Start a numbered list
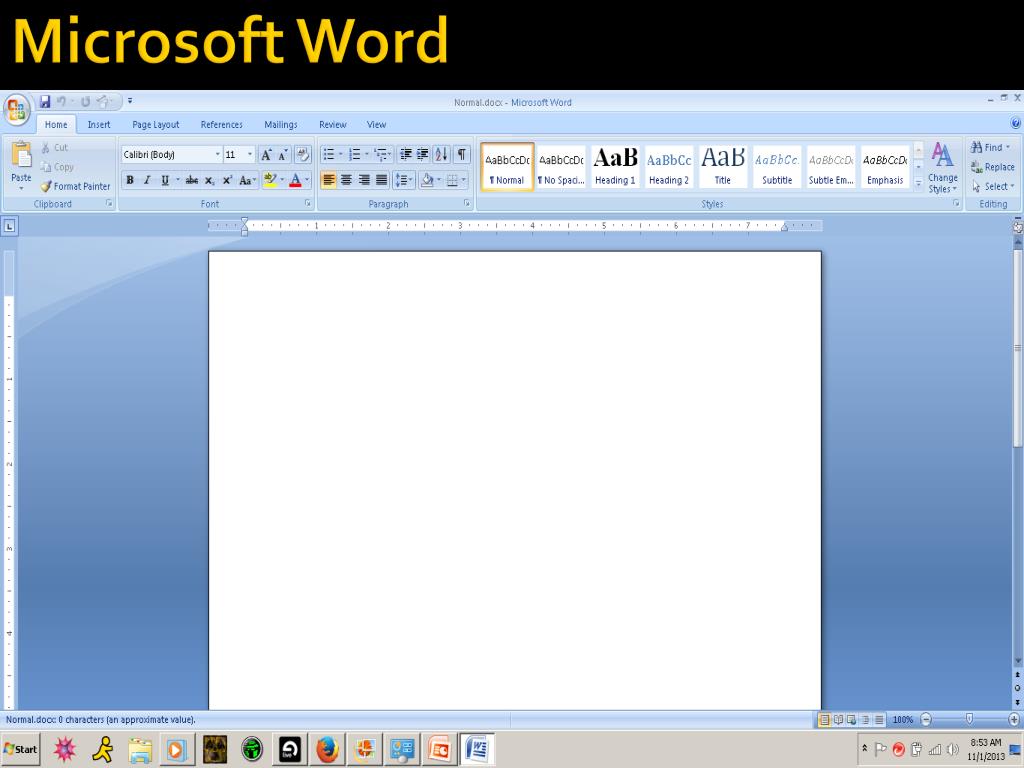Viewport: 1024px width, 768px height. [355, 155]
